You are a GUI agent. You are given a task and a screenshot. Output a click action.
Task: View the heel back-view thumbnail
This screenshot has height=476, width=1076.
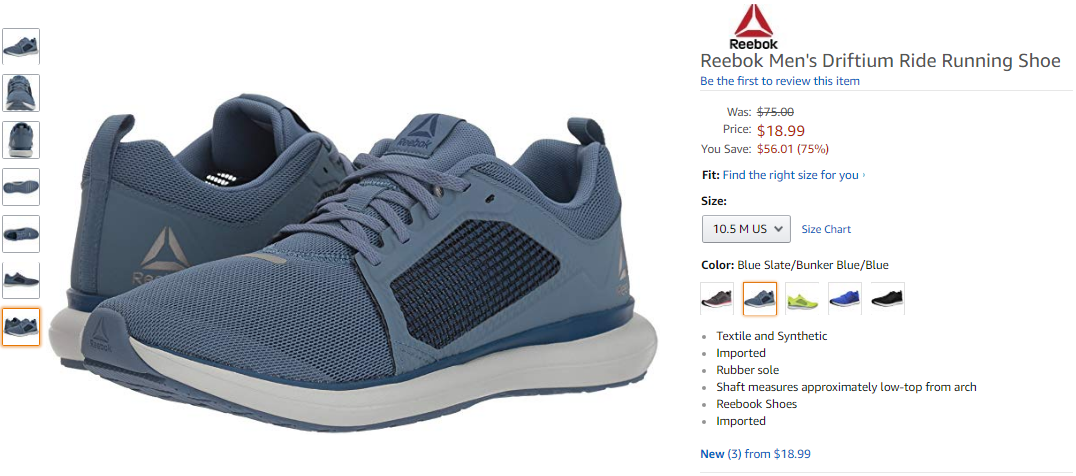click(21, 140)
